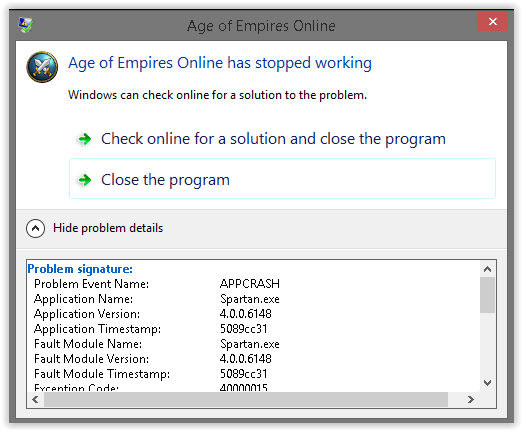Click the APPCRASH event name value
Image resolution: width=522 pixels, height=431 pixels.
[250, 284]
